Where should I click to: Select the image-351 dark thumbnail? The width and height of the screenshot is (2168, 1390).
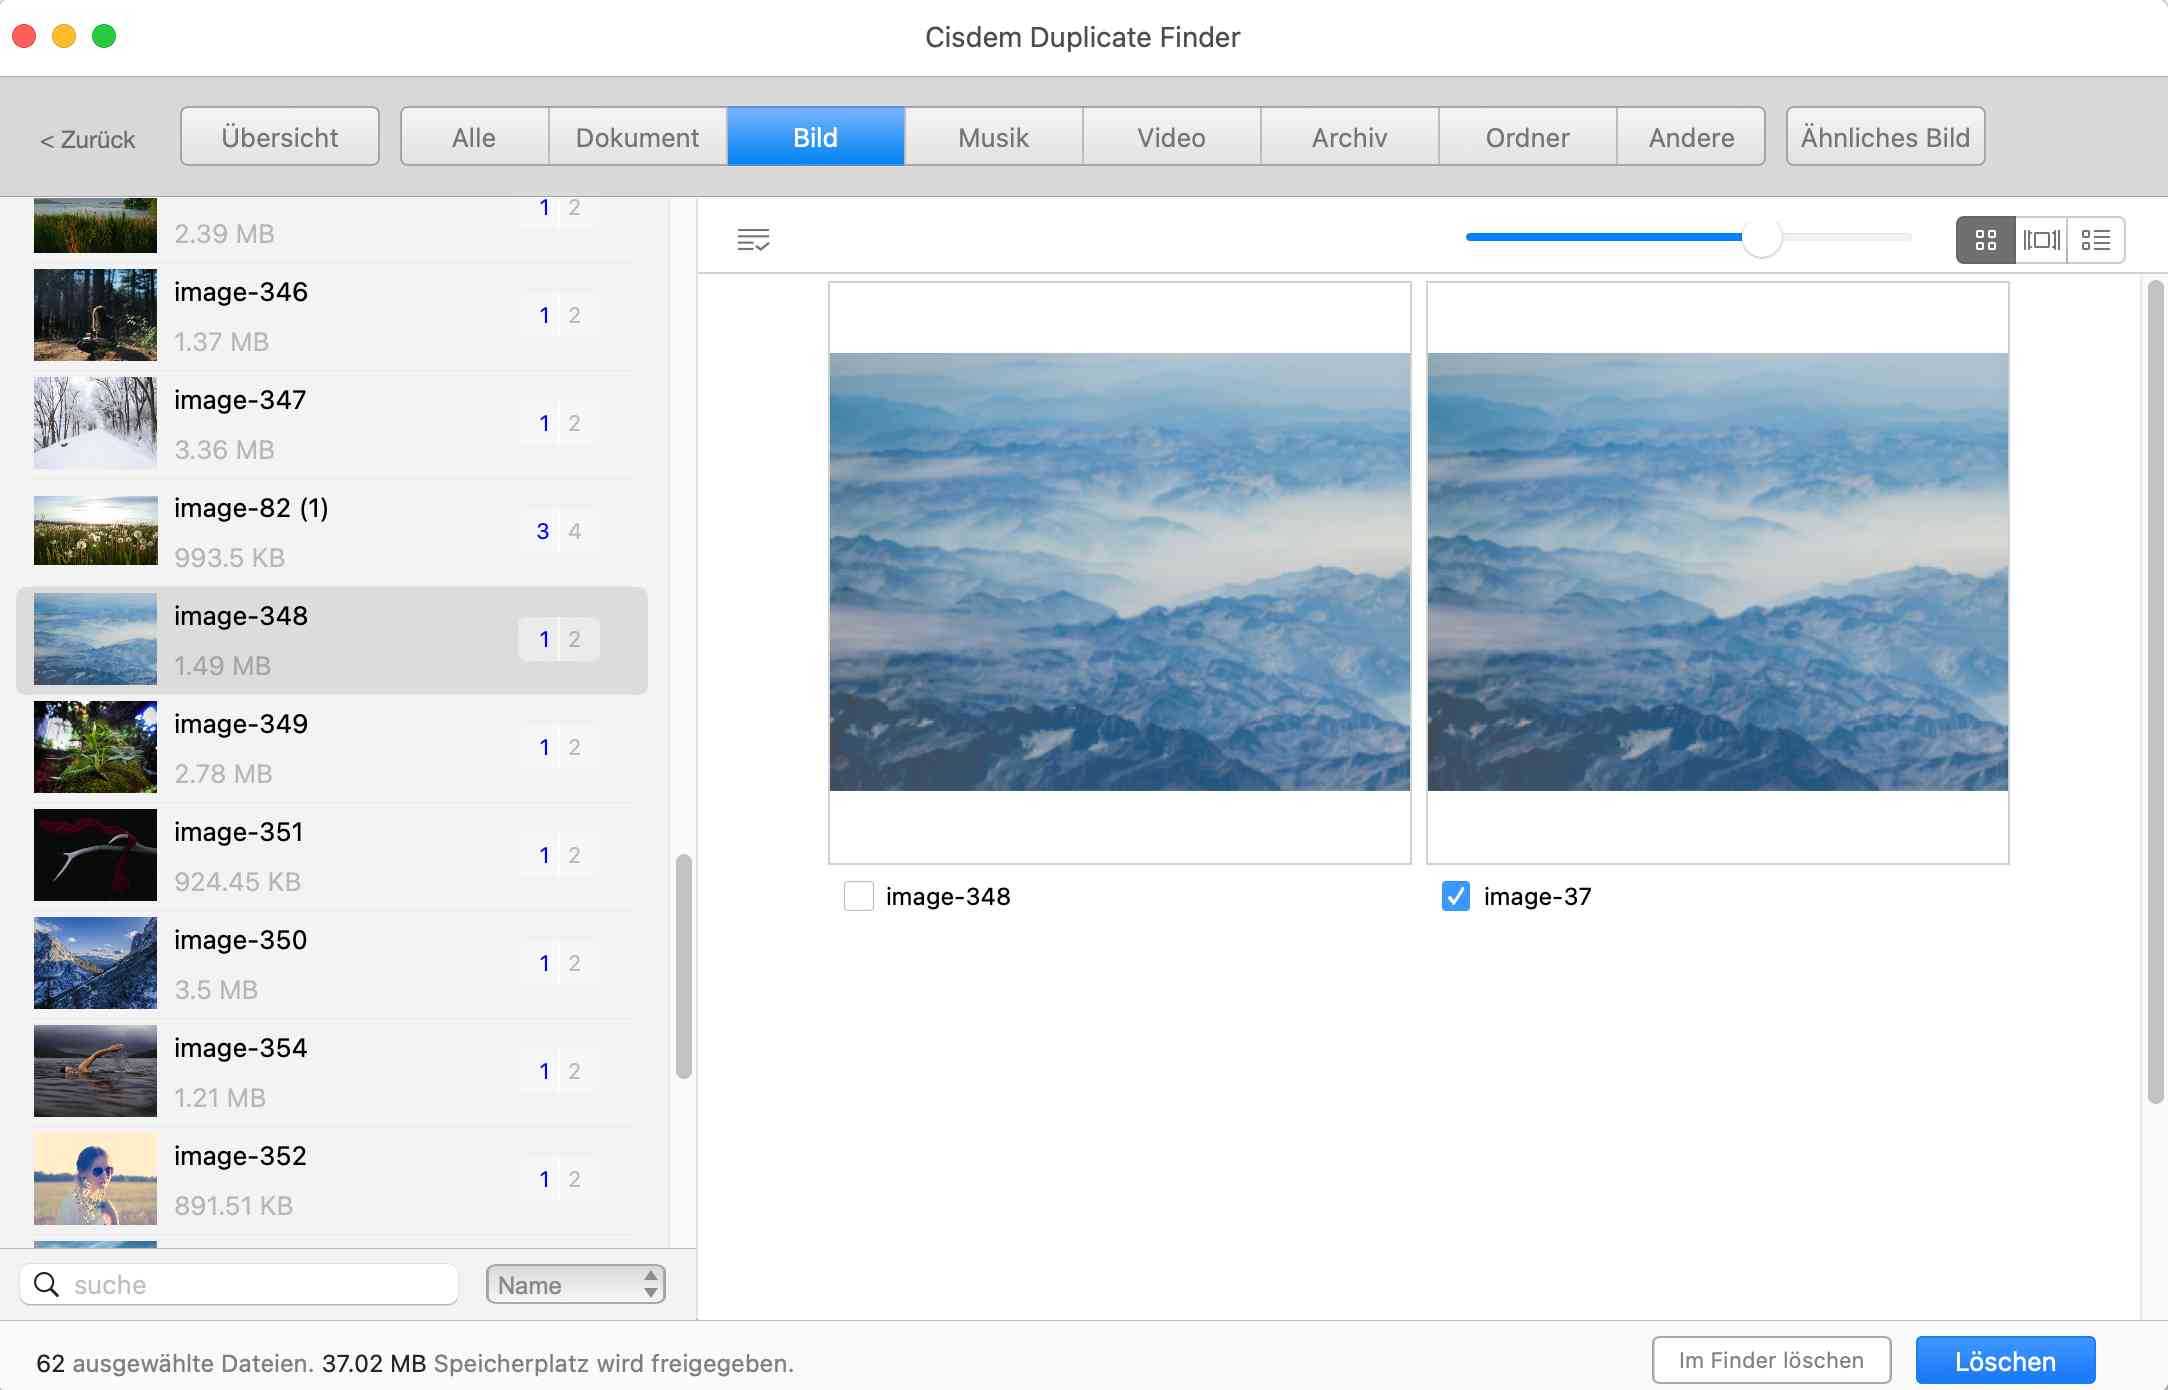95,855
